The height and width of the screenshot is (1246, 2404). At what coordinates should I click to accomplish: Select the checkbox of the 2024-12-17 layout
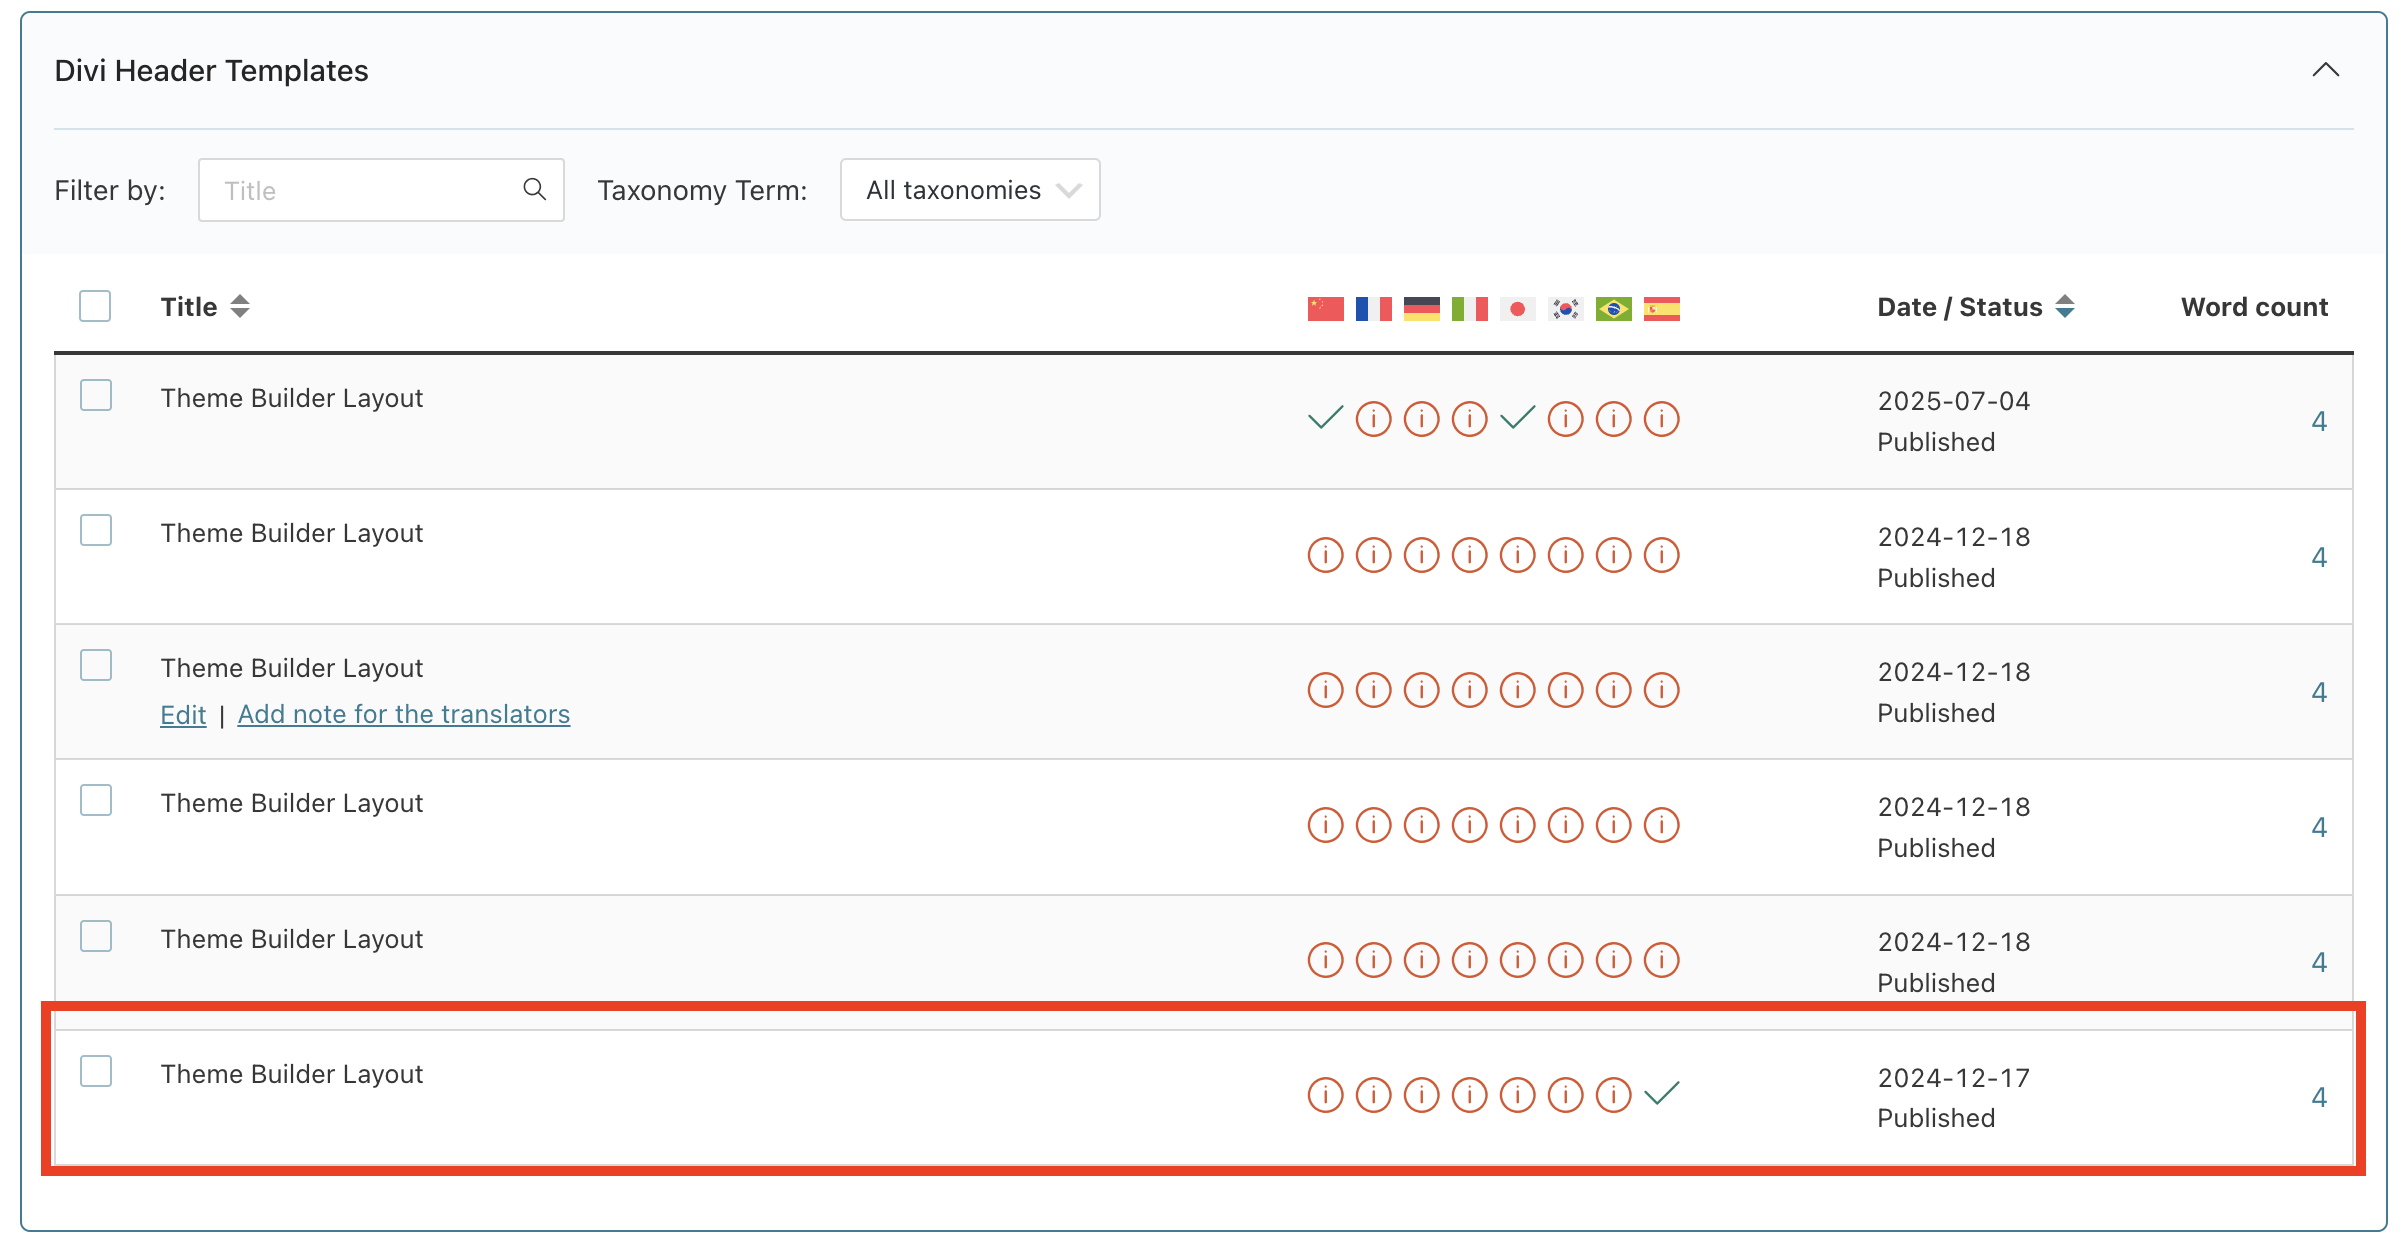tap(96, 1071)
